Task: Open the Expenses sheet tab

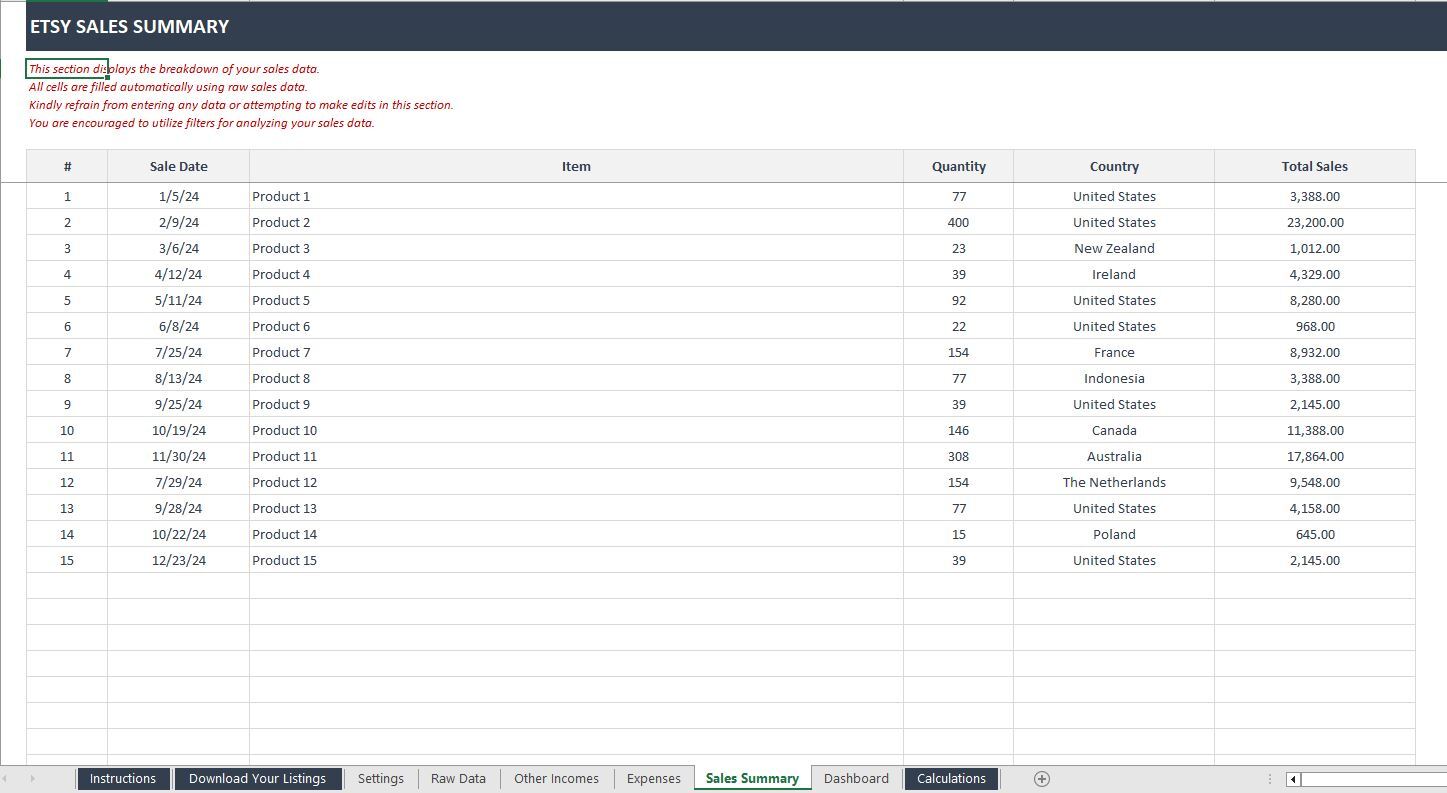Action: 653,779
